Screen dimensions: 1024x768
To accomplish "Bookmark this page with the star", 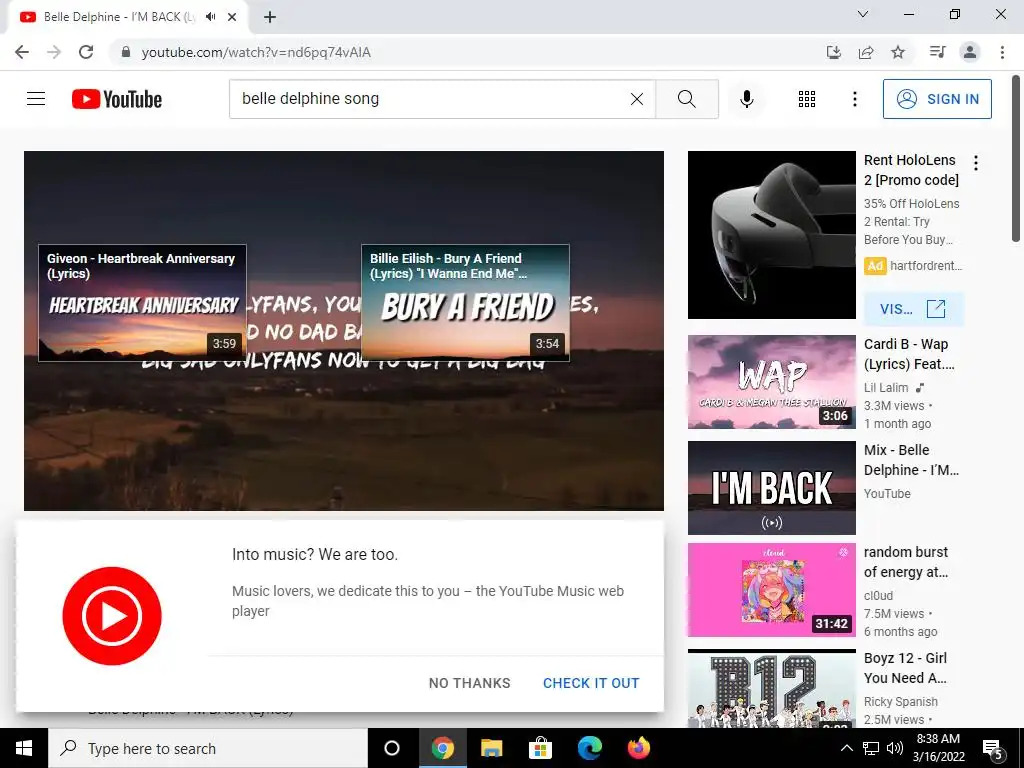I will tap(898, 52).
